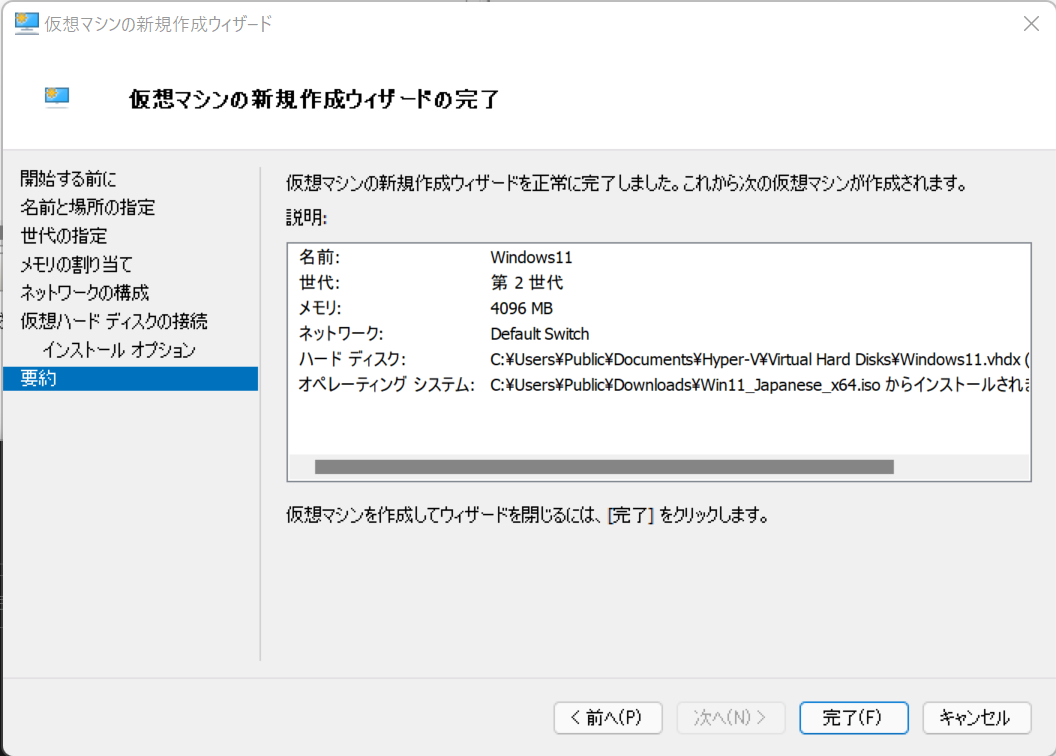Screen dimensions: 1056x756
Task: Click the wizard title bar Hyper-V icon
Action: click(x=25, y=23)
